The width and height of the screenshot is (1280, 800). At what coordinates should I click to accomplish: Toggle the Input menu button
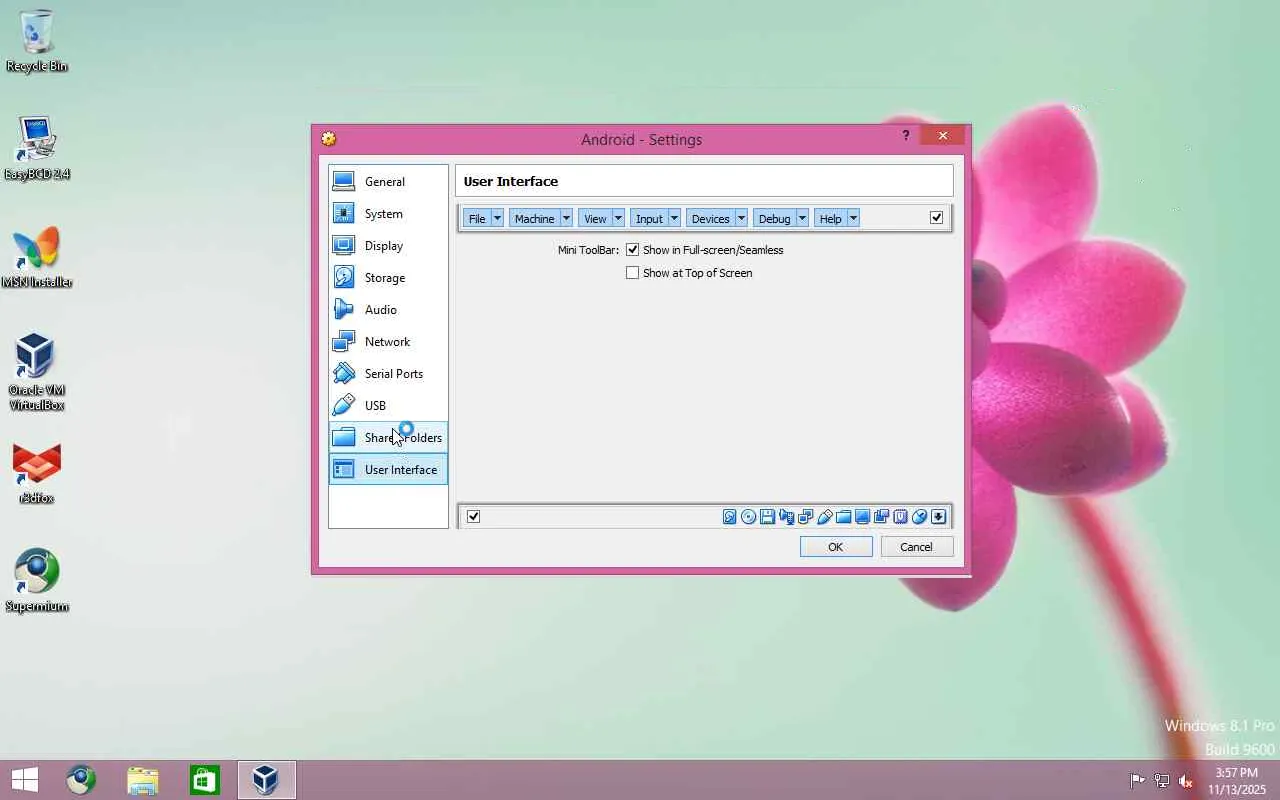649,219
